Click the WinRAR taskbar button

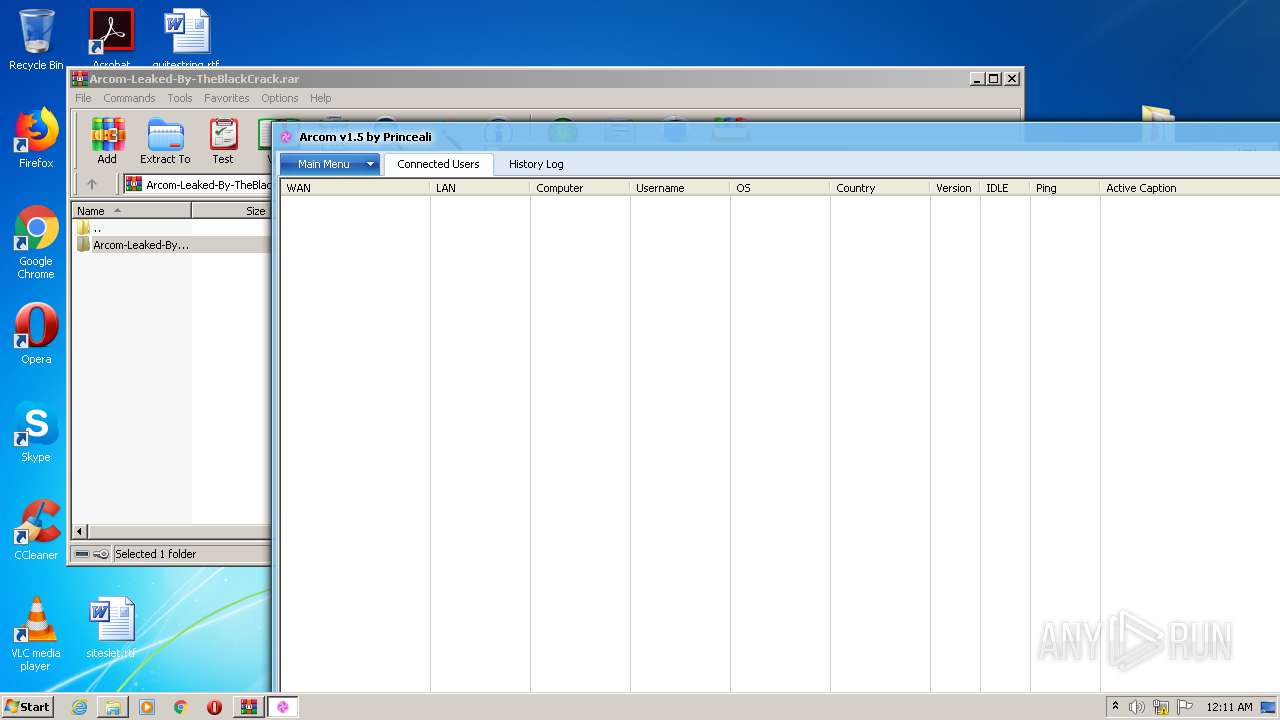248,707
